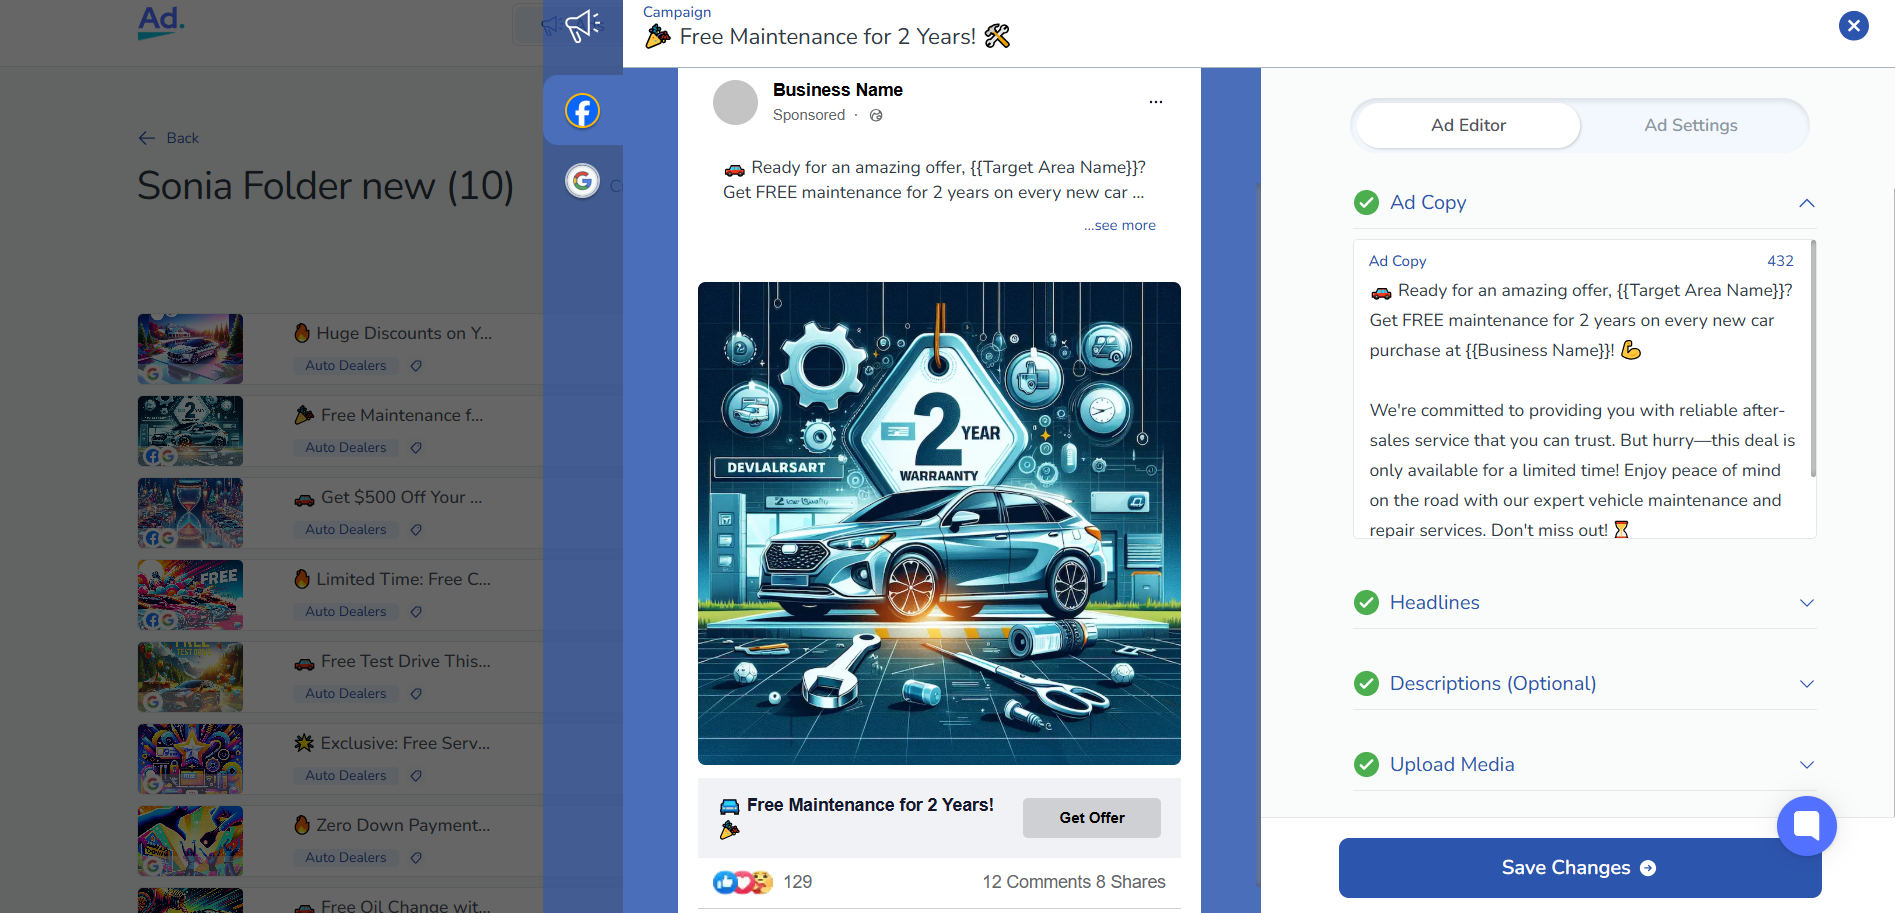Click the Business Name profile avatar
This screenshot has height=913, width=1895.
[735, 103]
